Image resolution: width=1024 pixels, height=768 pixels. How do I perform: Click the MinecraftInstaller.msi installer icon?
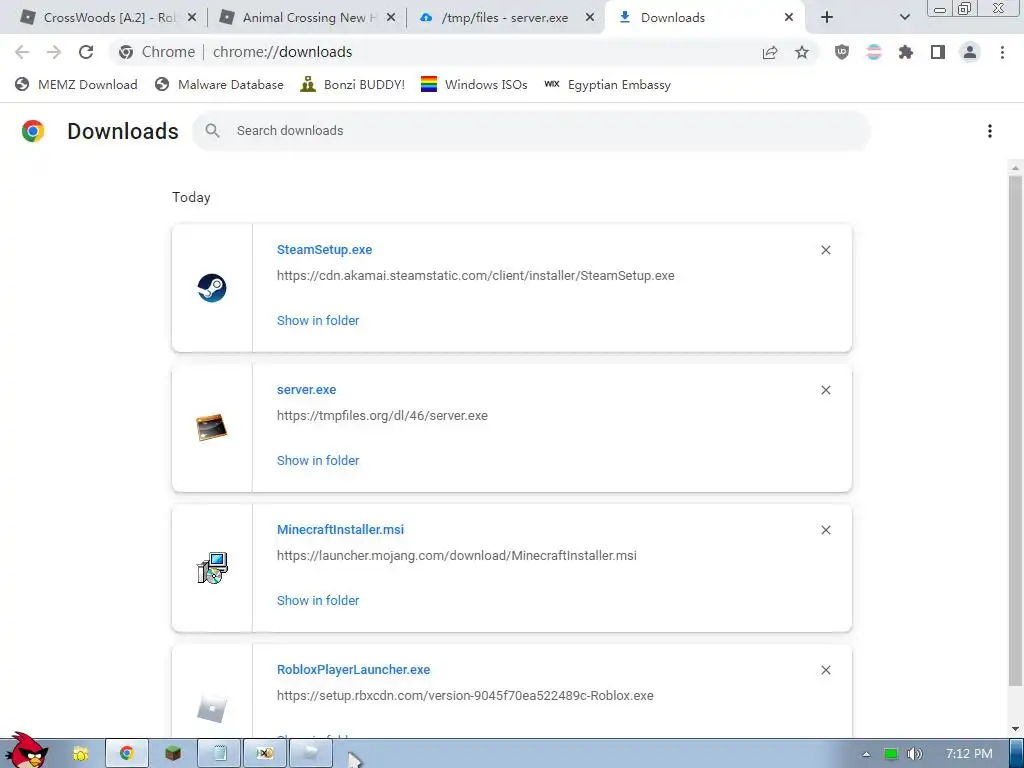[x=212, y=568]
